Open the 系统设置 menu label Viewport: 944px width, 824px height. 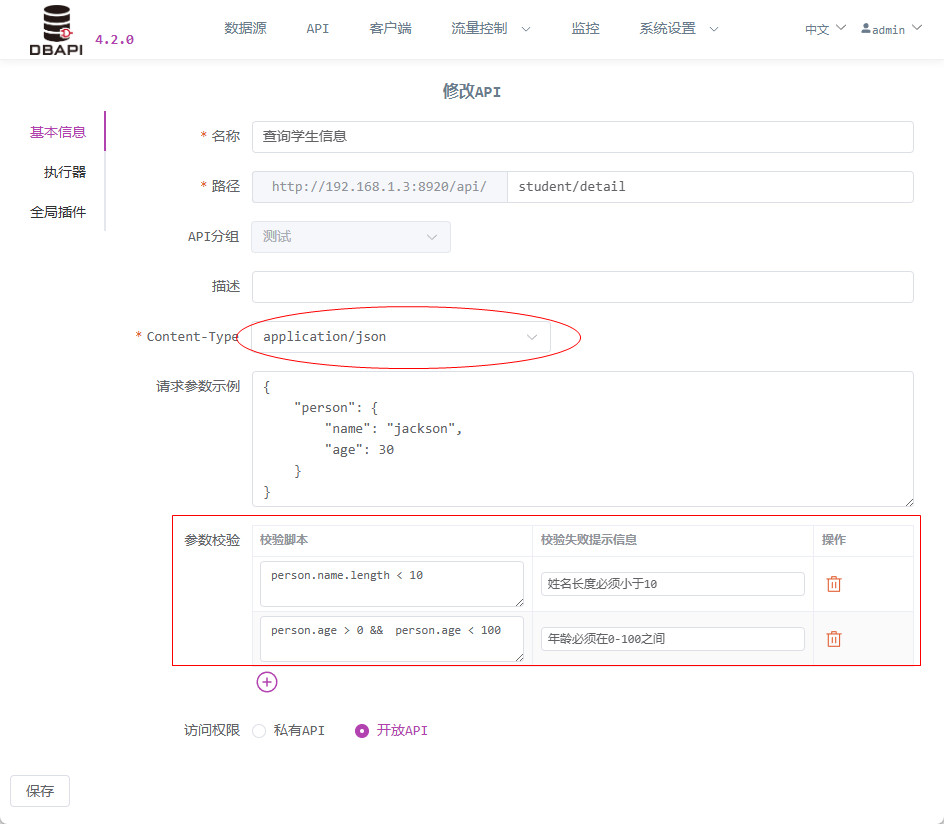[x=667, y=28]
